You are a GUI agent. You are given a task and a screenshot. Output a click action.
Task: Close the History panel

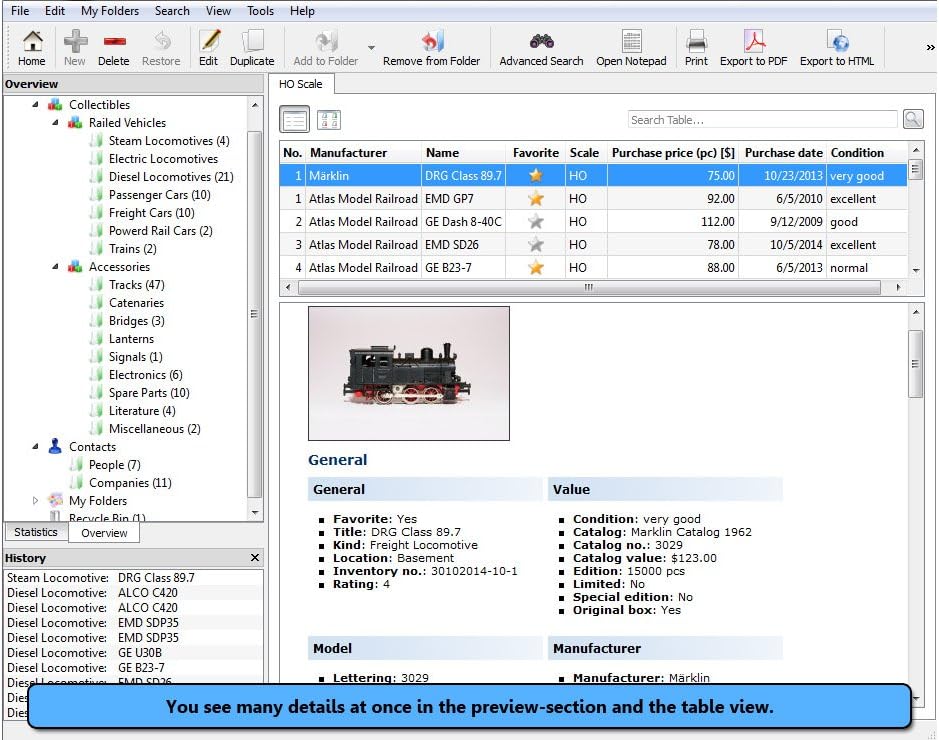255,558
